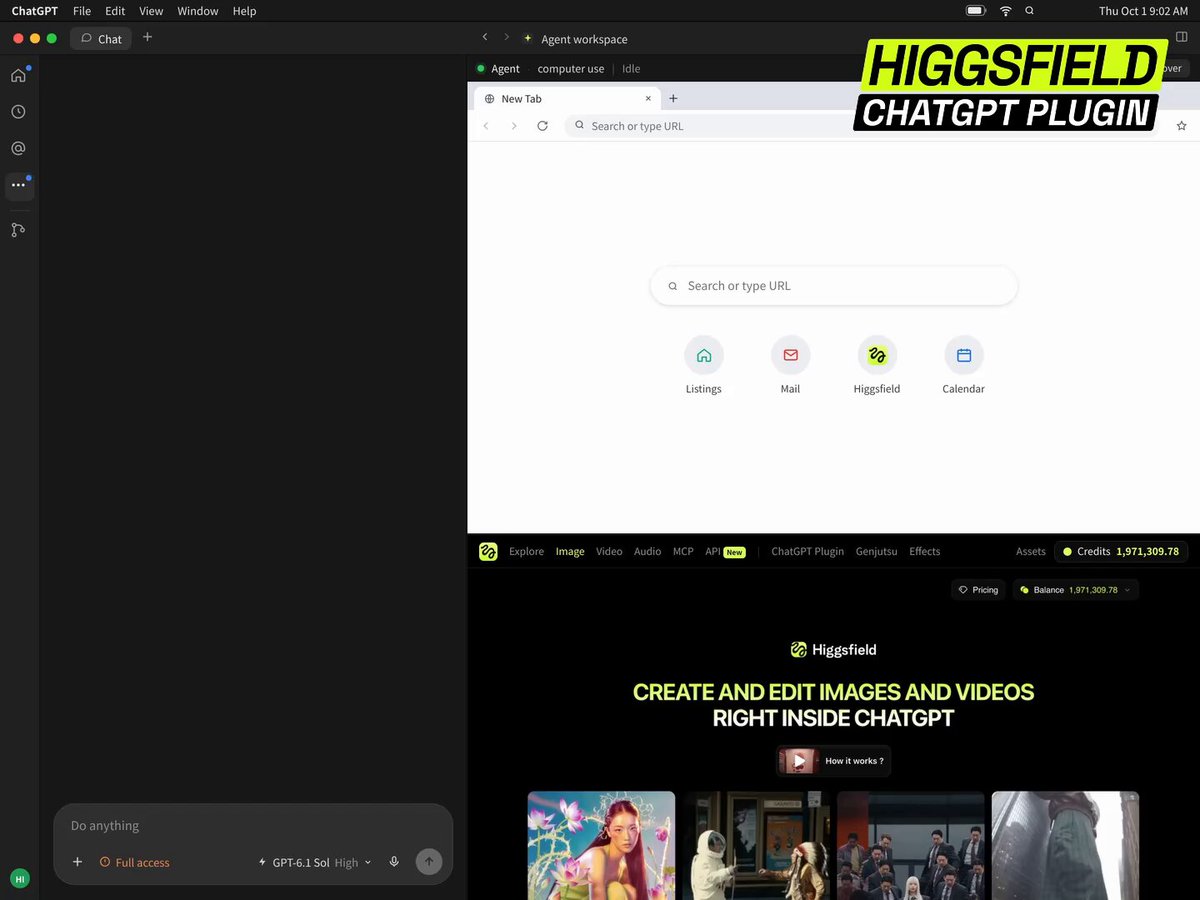Open the Calendar shortcut icon
This screenshot has width=1200, height=900.
click(x=964, y=355)
